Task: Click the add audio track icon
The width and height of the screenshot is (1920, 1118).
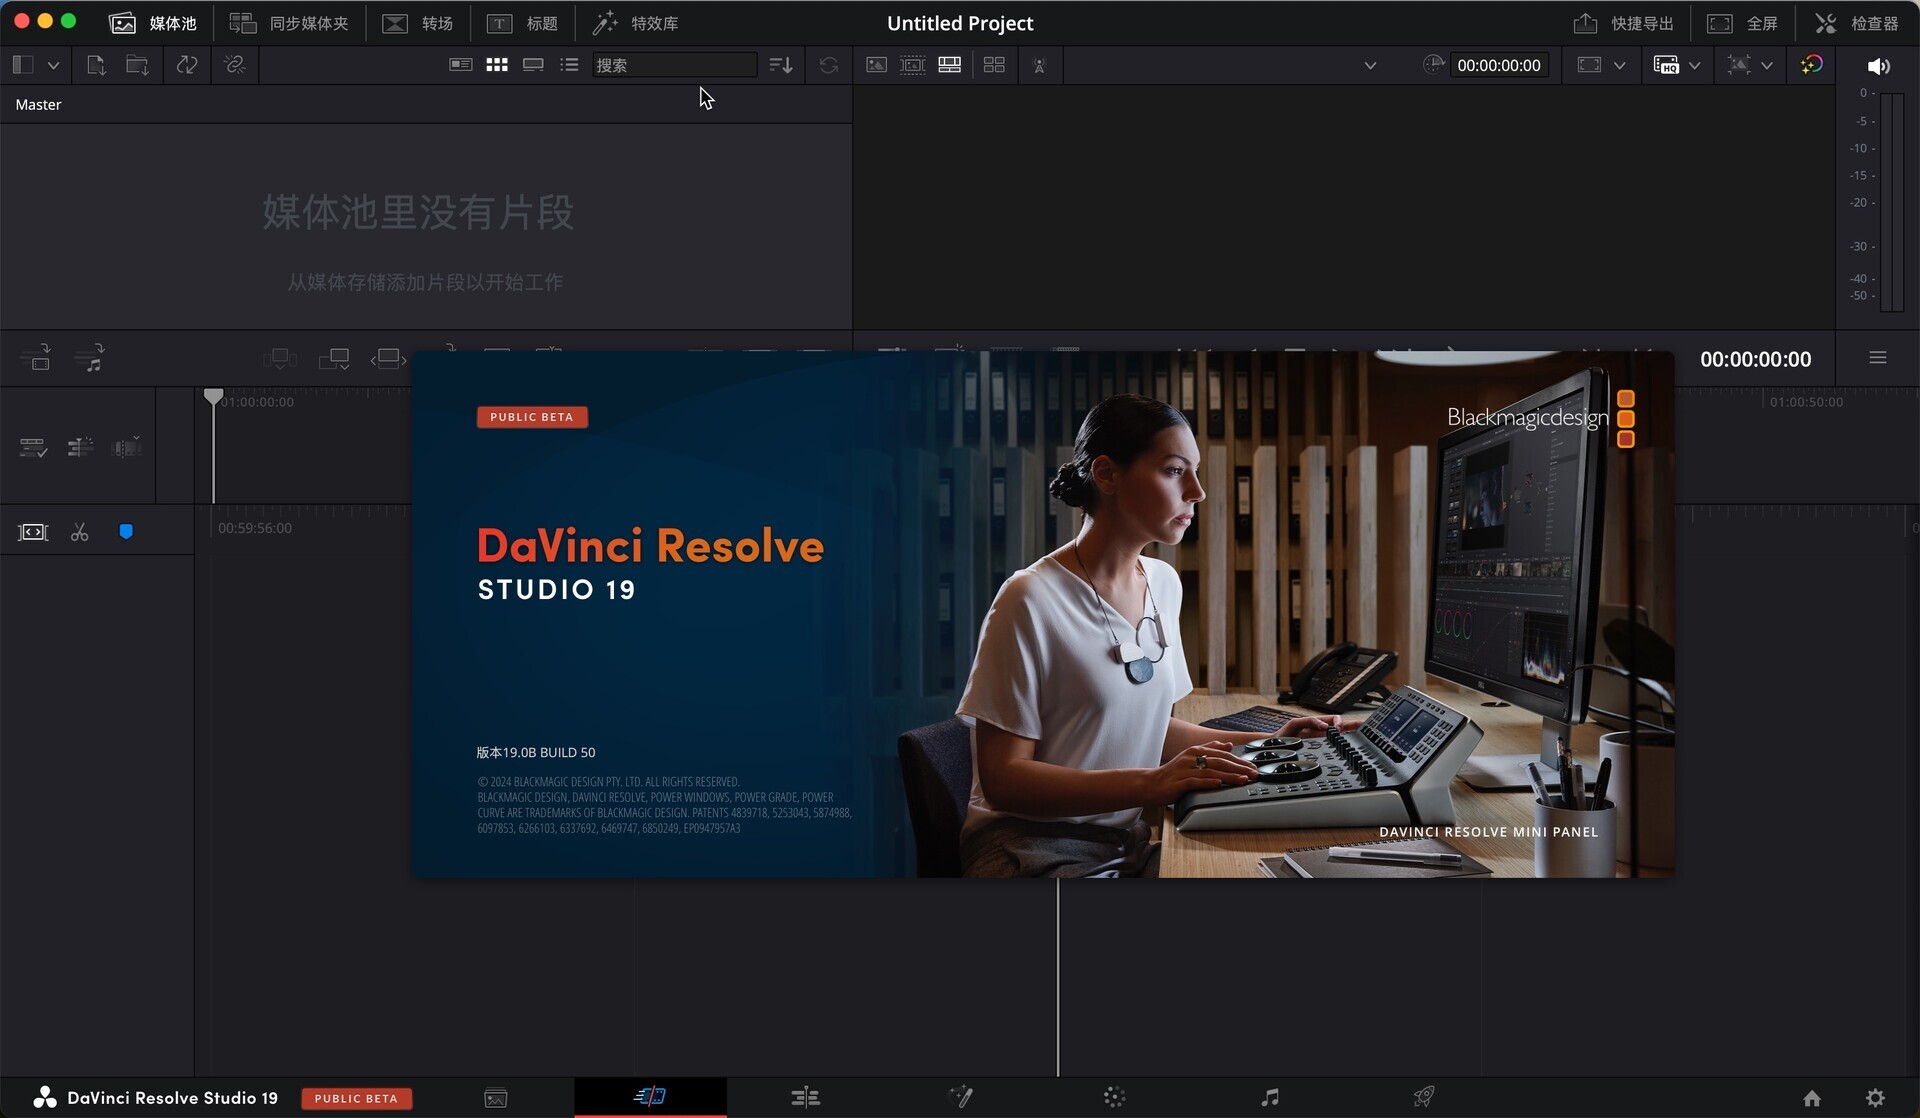Action: pos(90,357)
